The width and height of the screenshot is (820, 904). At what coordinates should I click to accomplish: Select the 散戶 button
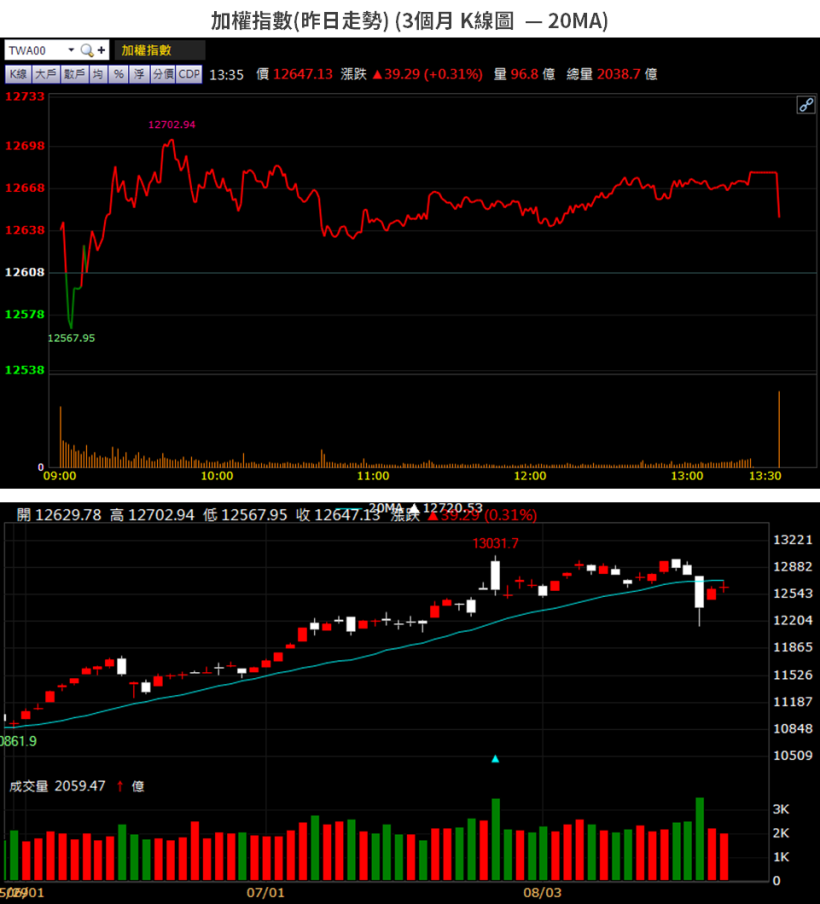[74, 74]
